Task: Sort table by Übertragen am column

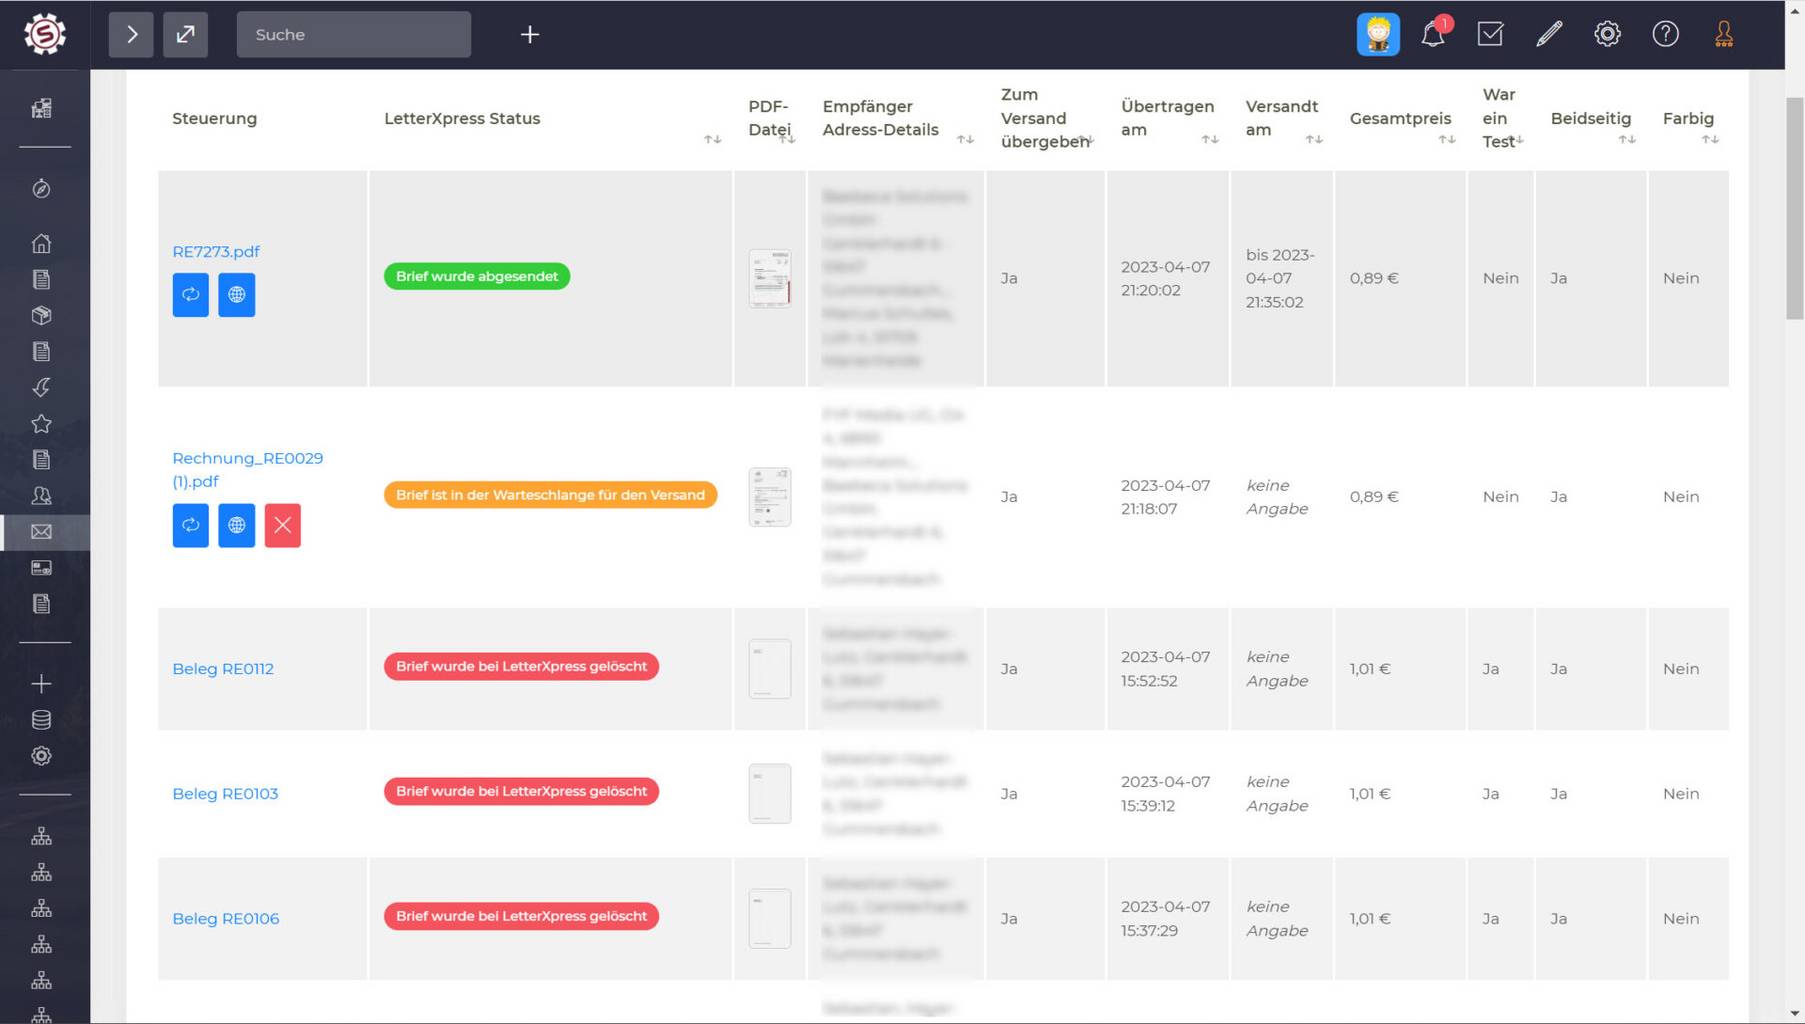Action: (1209, 139)
